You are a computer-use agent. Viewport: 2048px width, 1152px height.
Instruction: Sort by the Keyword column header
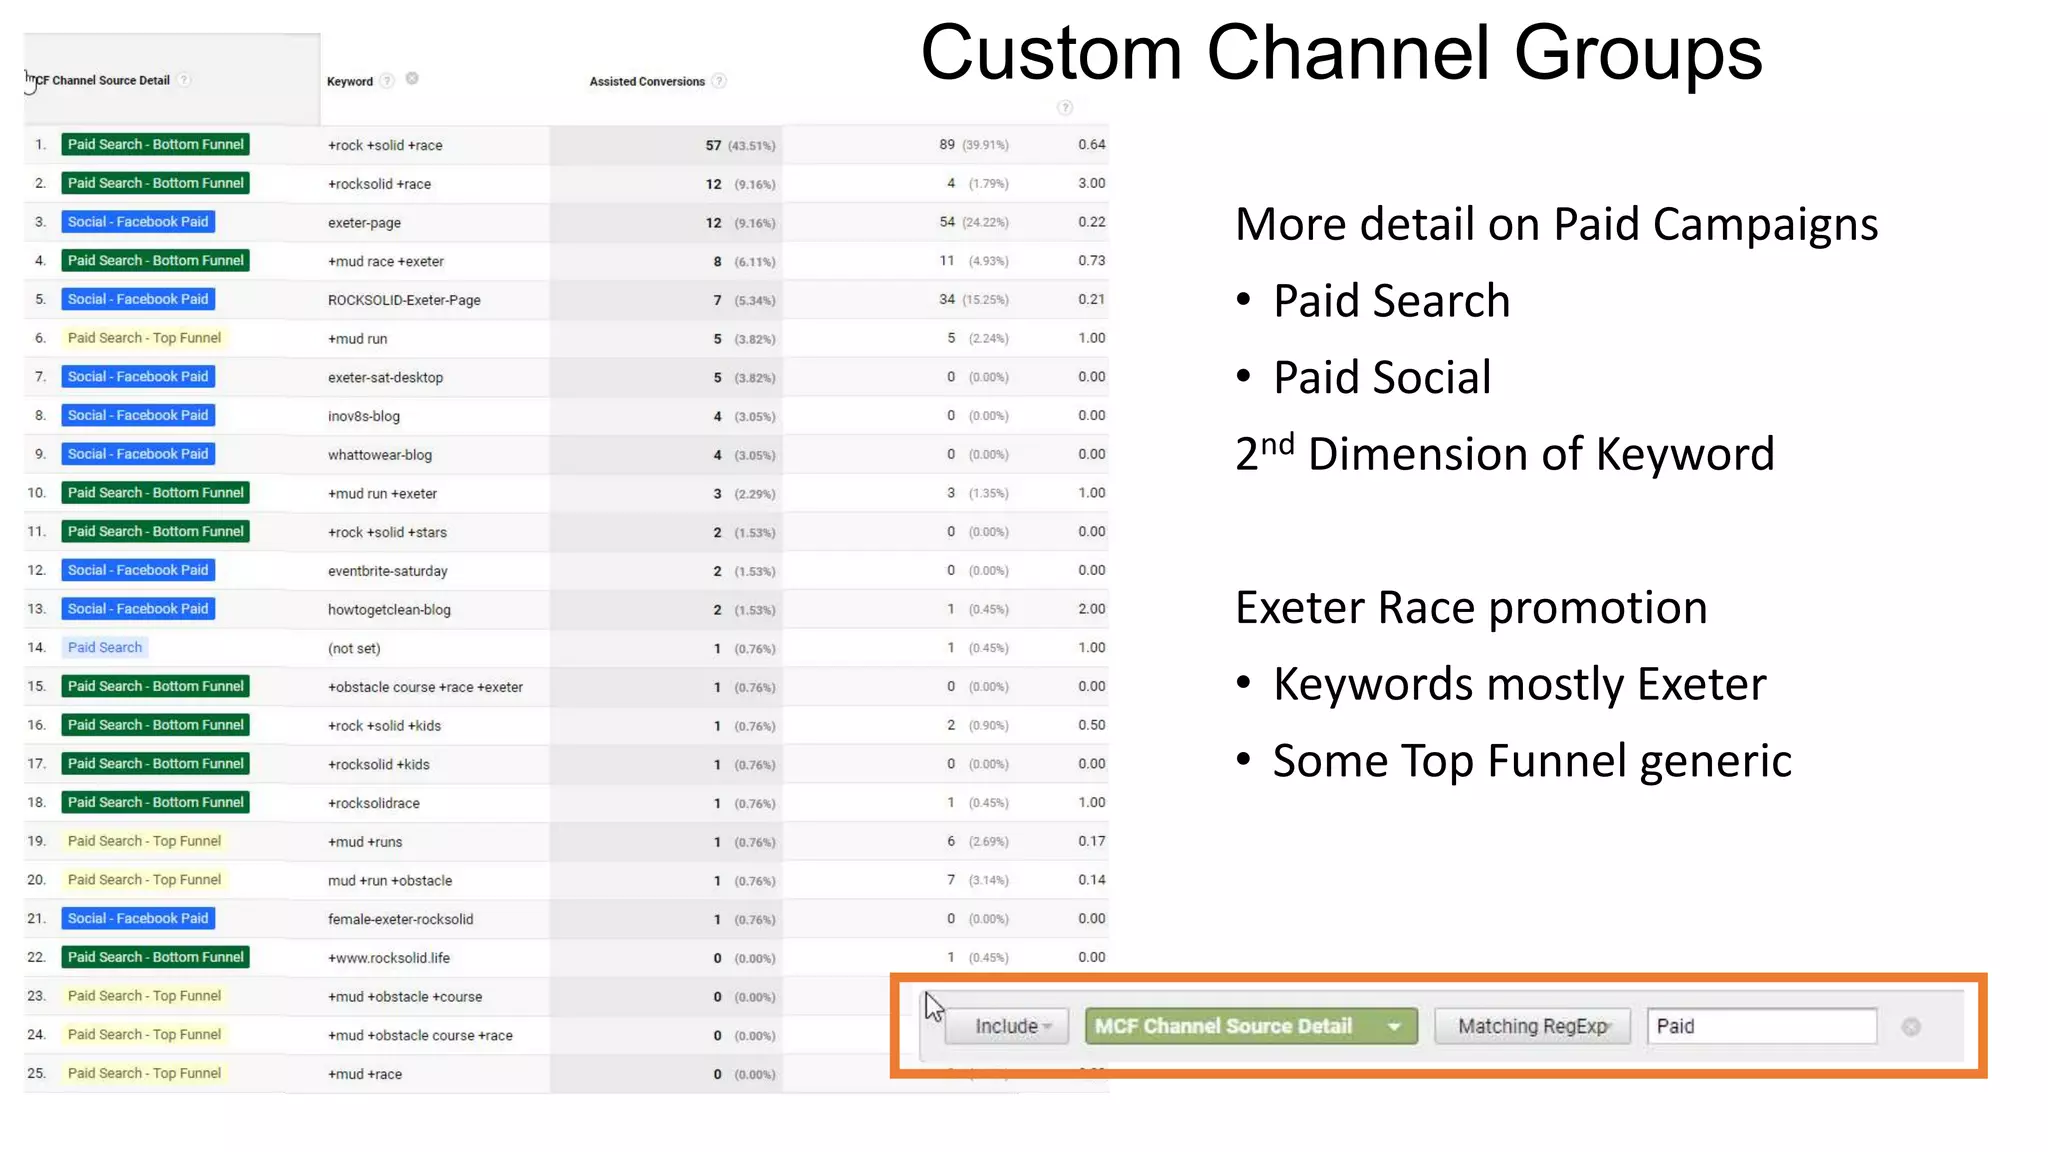(x=350, y=81)
